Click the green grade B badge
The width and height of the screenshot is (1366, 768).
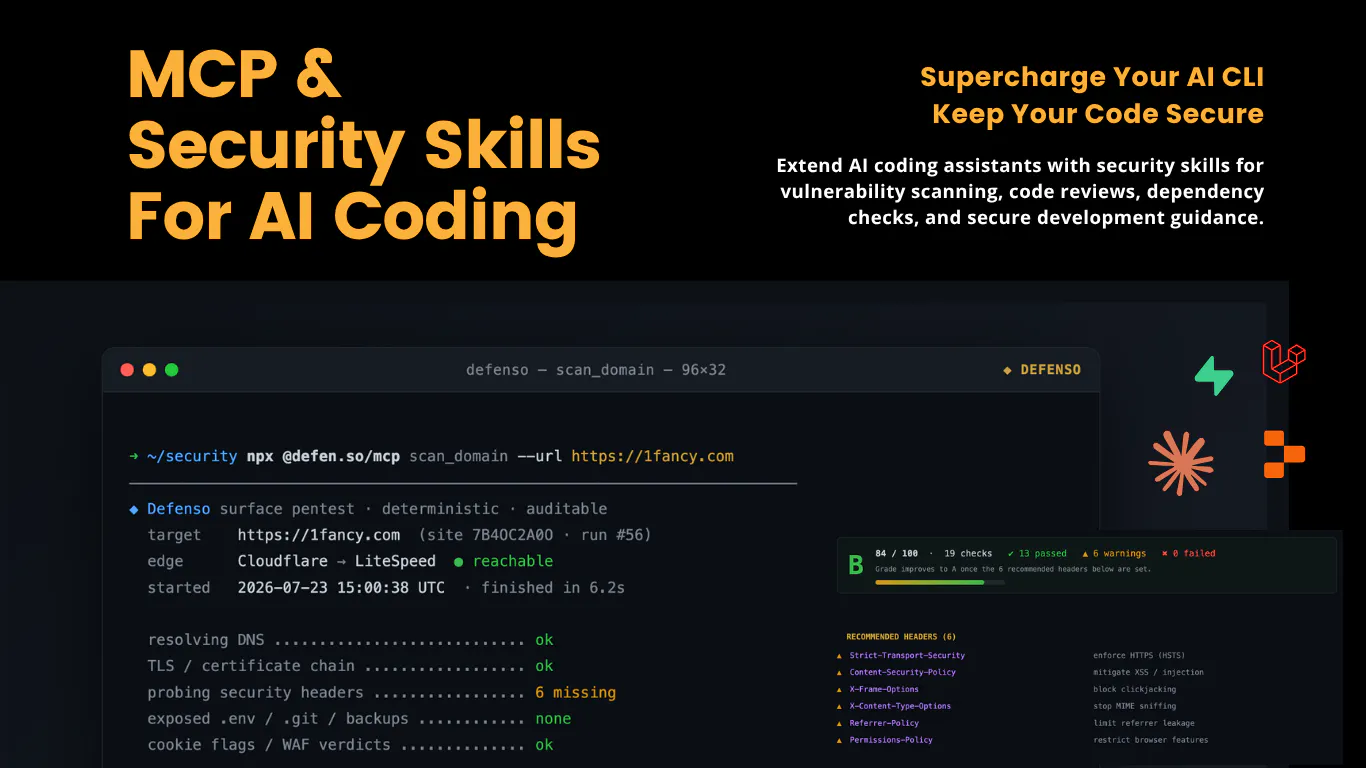pyautogui.click(x=855, y=566)
